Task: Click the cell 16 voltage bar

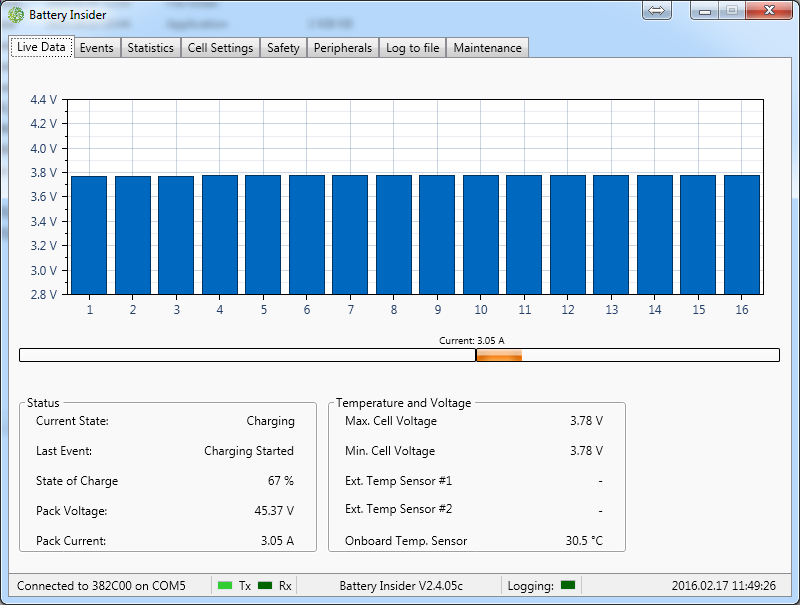Action: (x=741, y=235)
